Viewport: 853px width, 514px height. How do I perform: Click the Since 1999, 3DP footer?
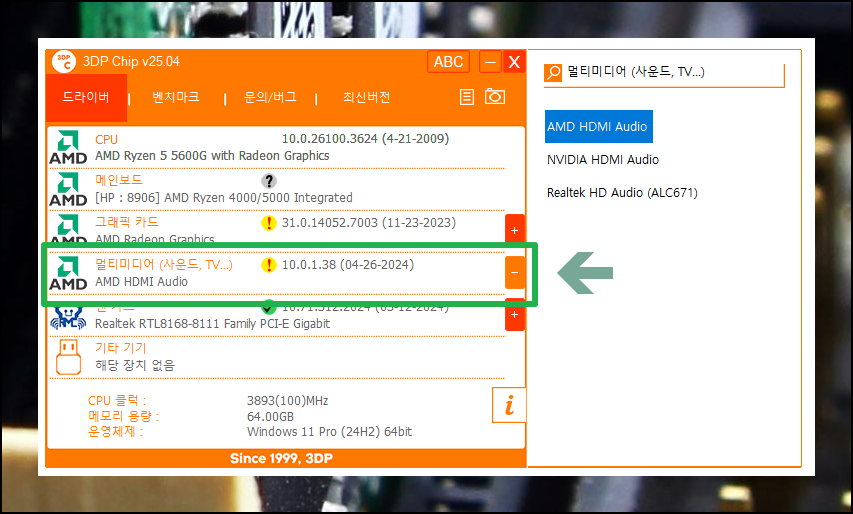coord(281,459)
